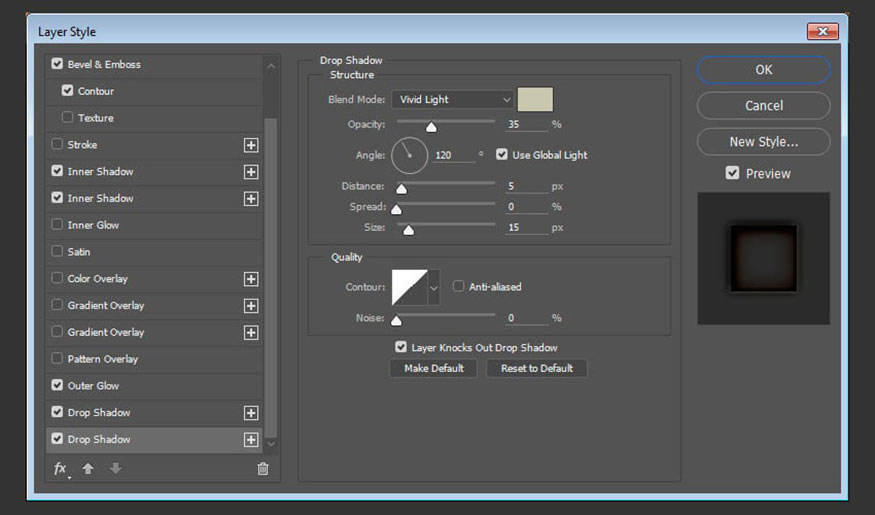Uncheck the Bevel & Emboss checkbox

pyautogui.click(x=57, y=64)
